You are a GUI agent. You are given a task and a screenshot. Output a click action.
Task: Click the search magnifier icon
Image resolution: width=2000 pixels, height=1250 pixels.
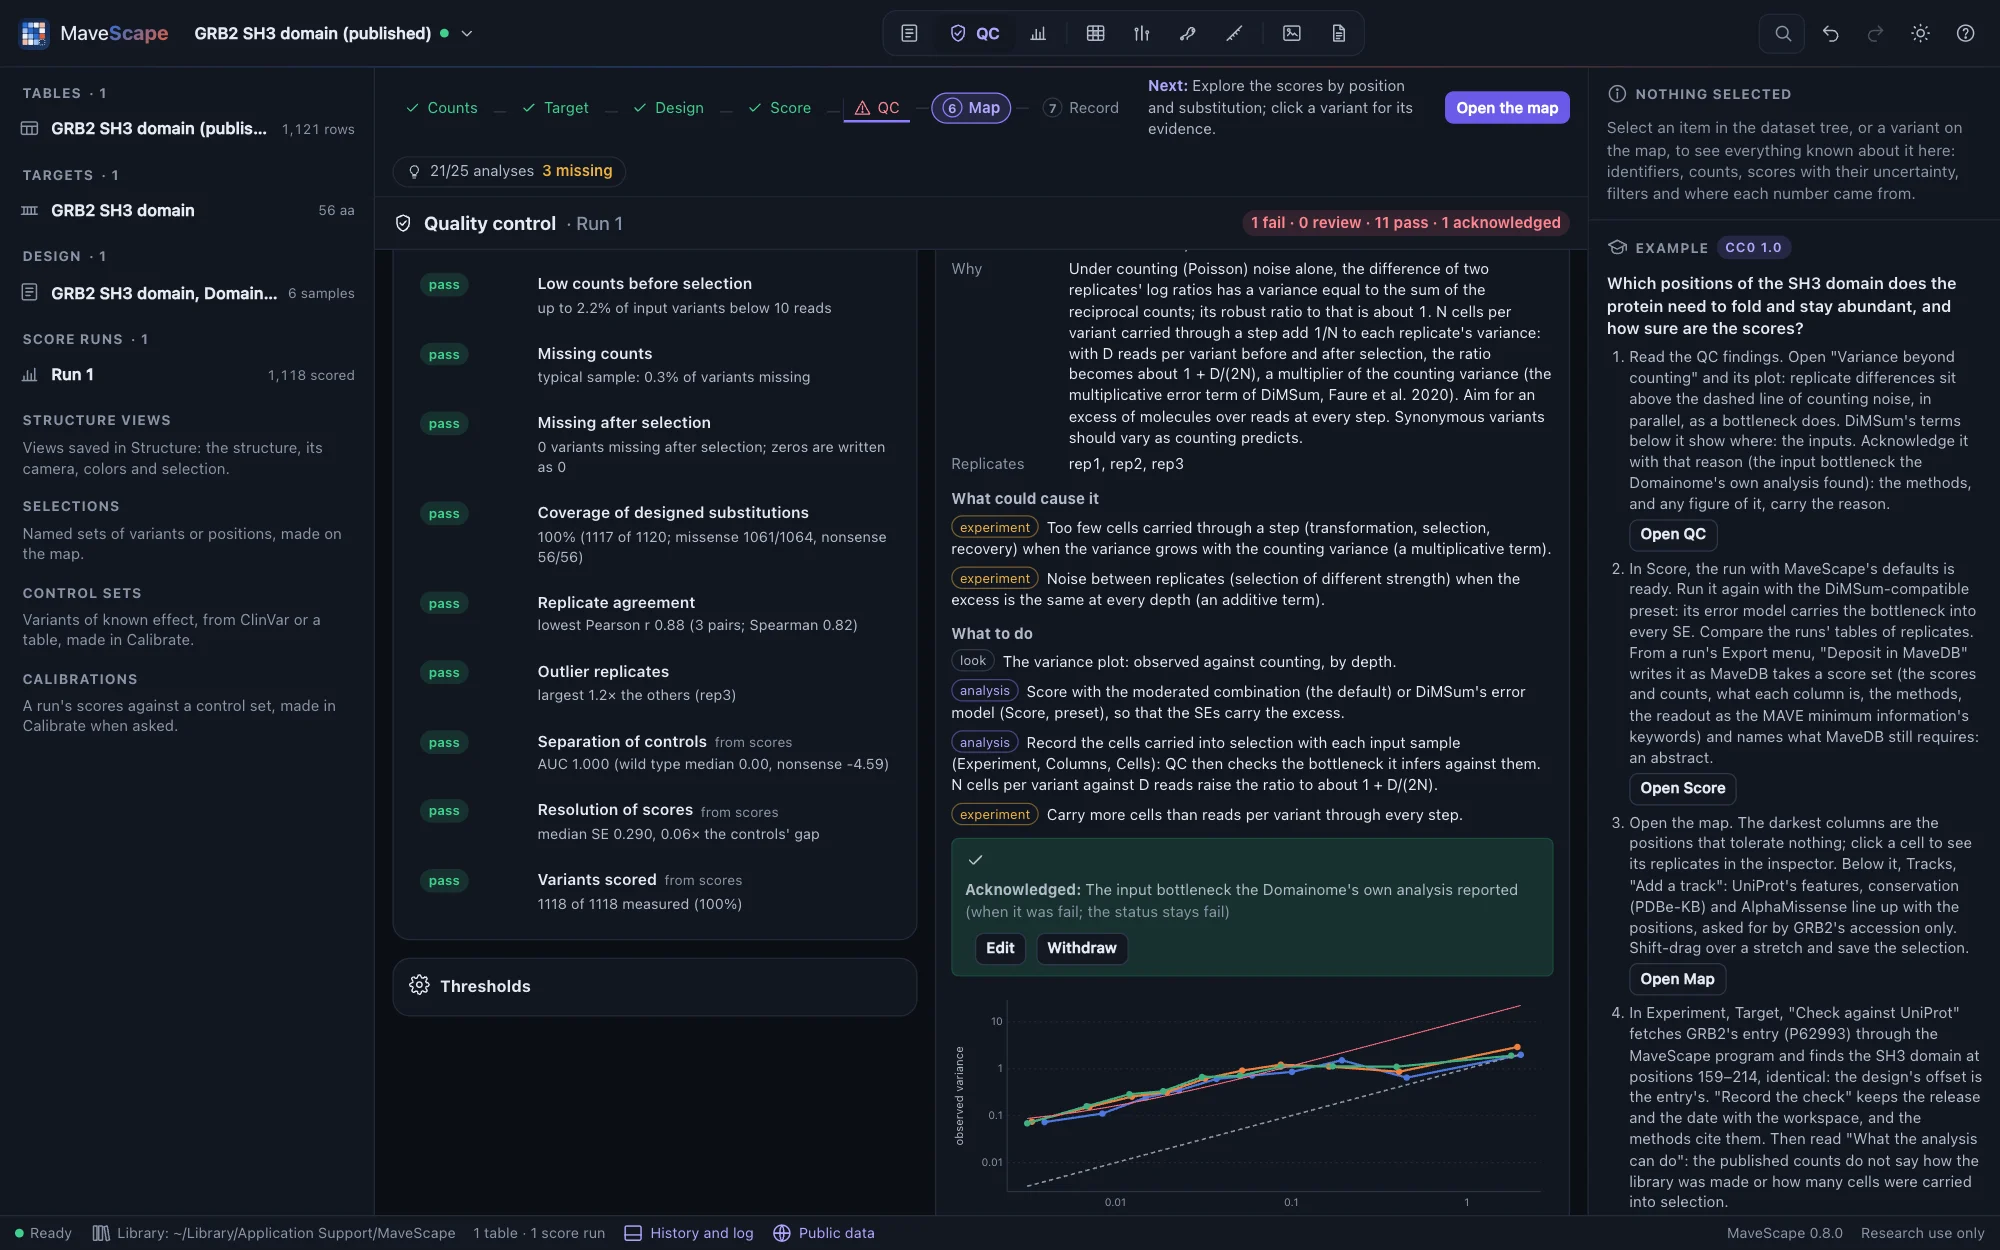pos(1783,33)
